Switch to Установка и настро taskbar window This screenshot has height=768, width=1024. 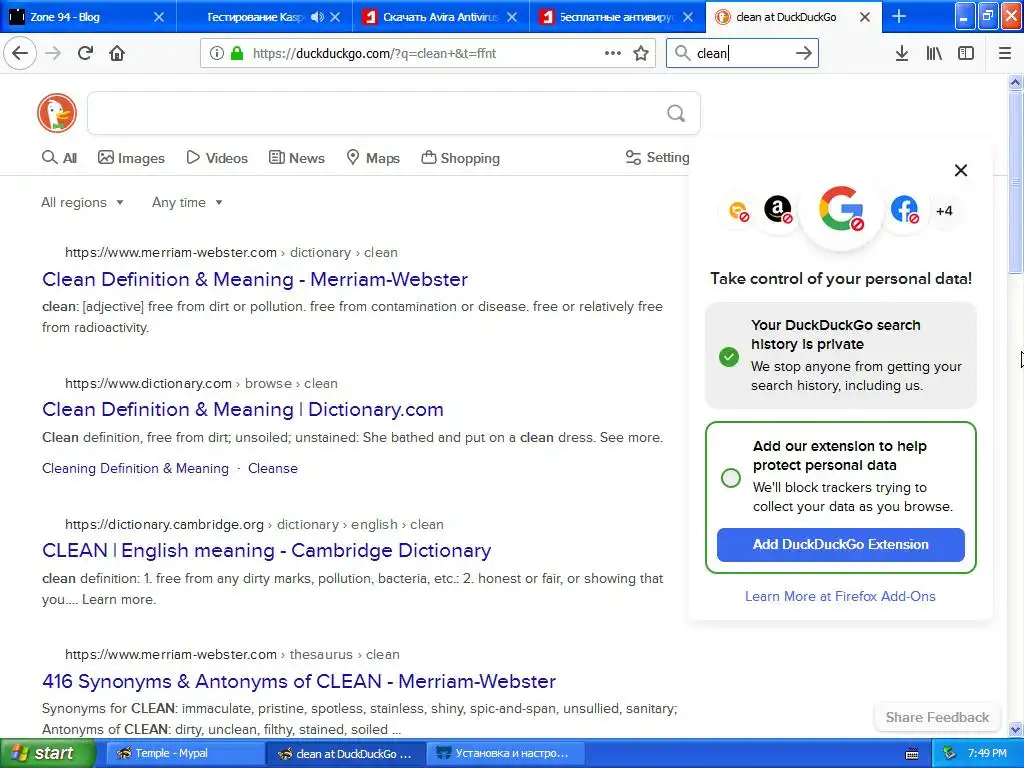coord(505,754)
